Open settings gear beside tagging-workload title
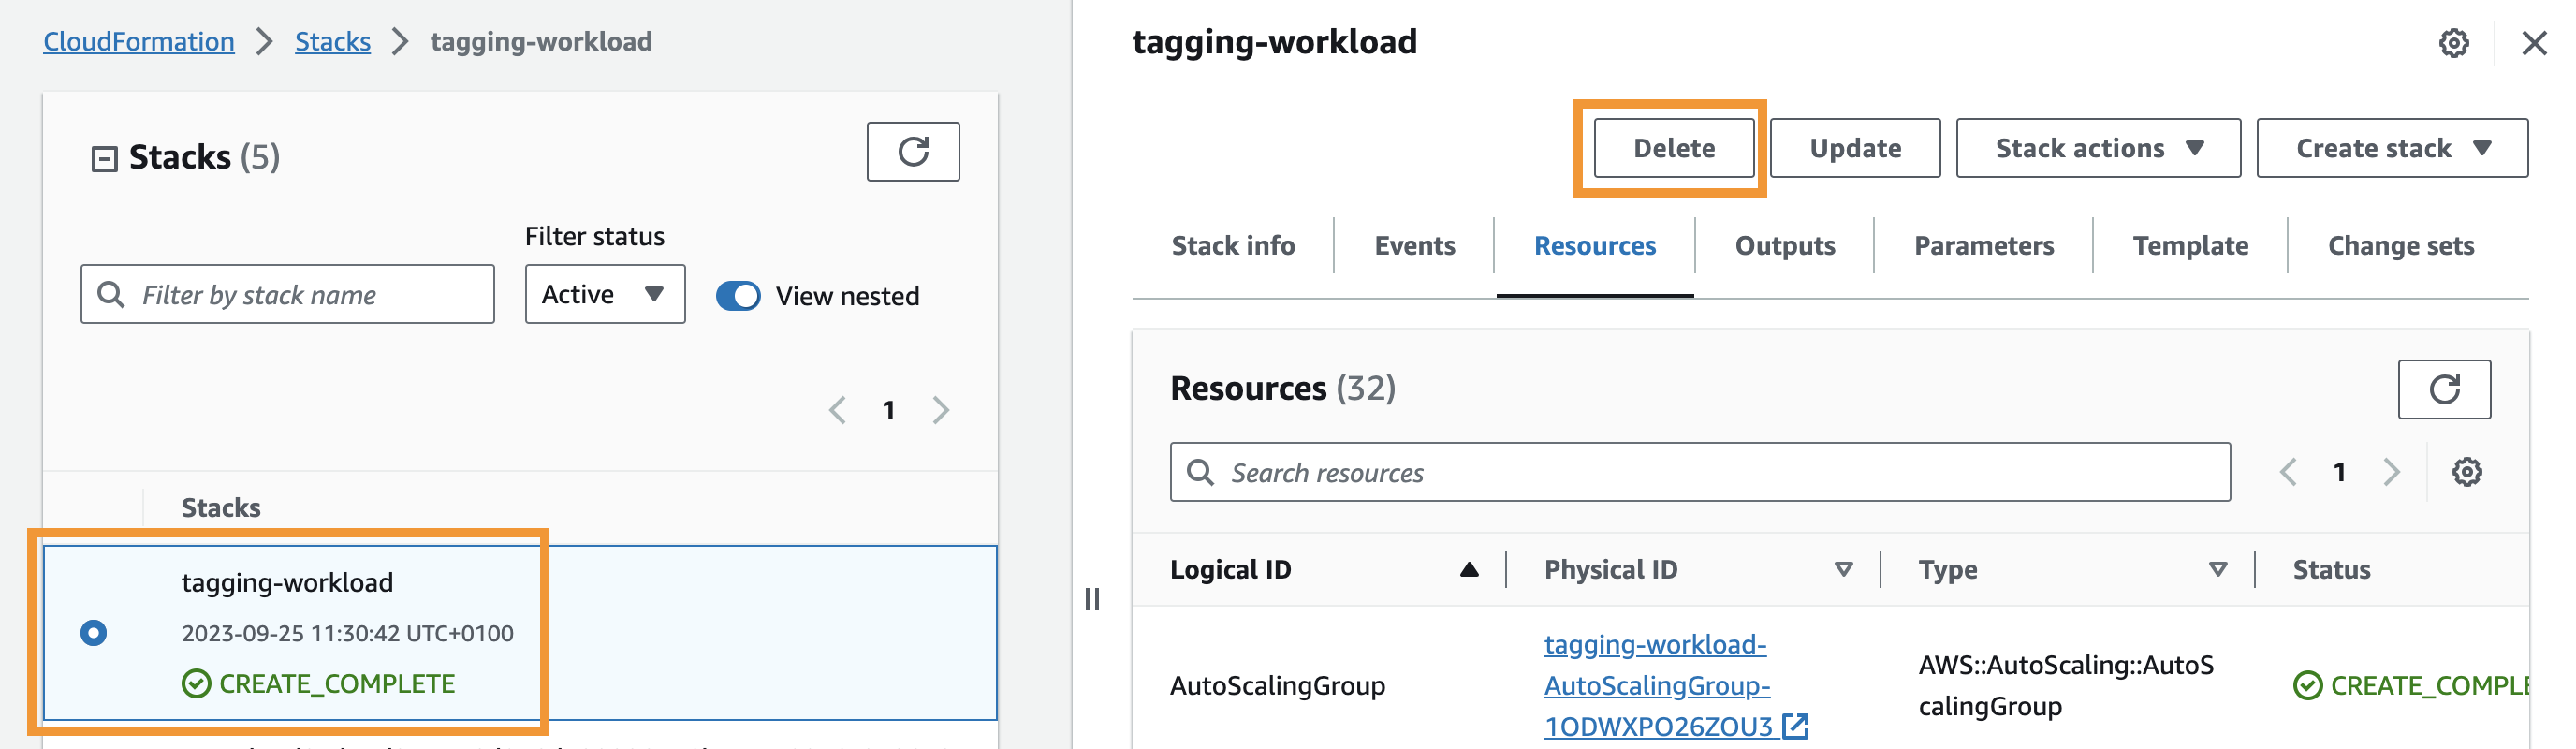The image size is (2576, 749). coord(2453,43)
